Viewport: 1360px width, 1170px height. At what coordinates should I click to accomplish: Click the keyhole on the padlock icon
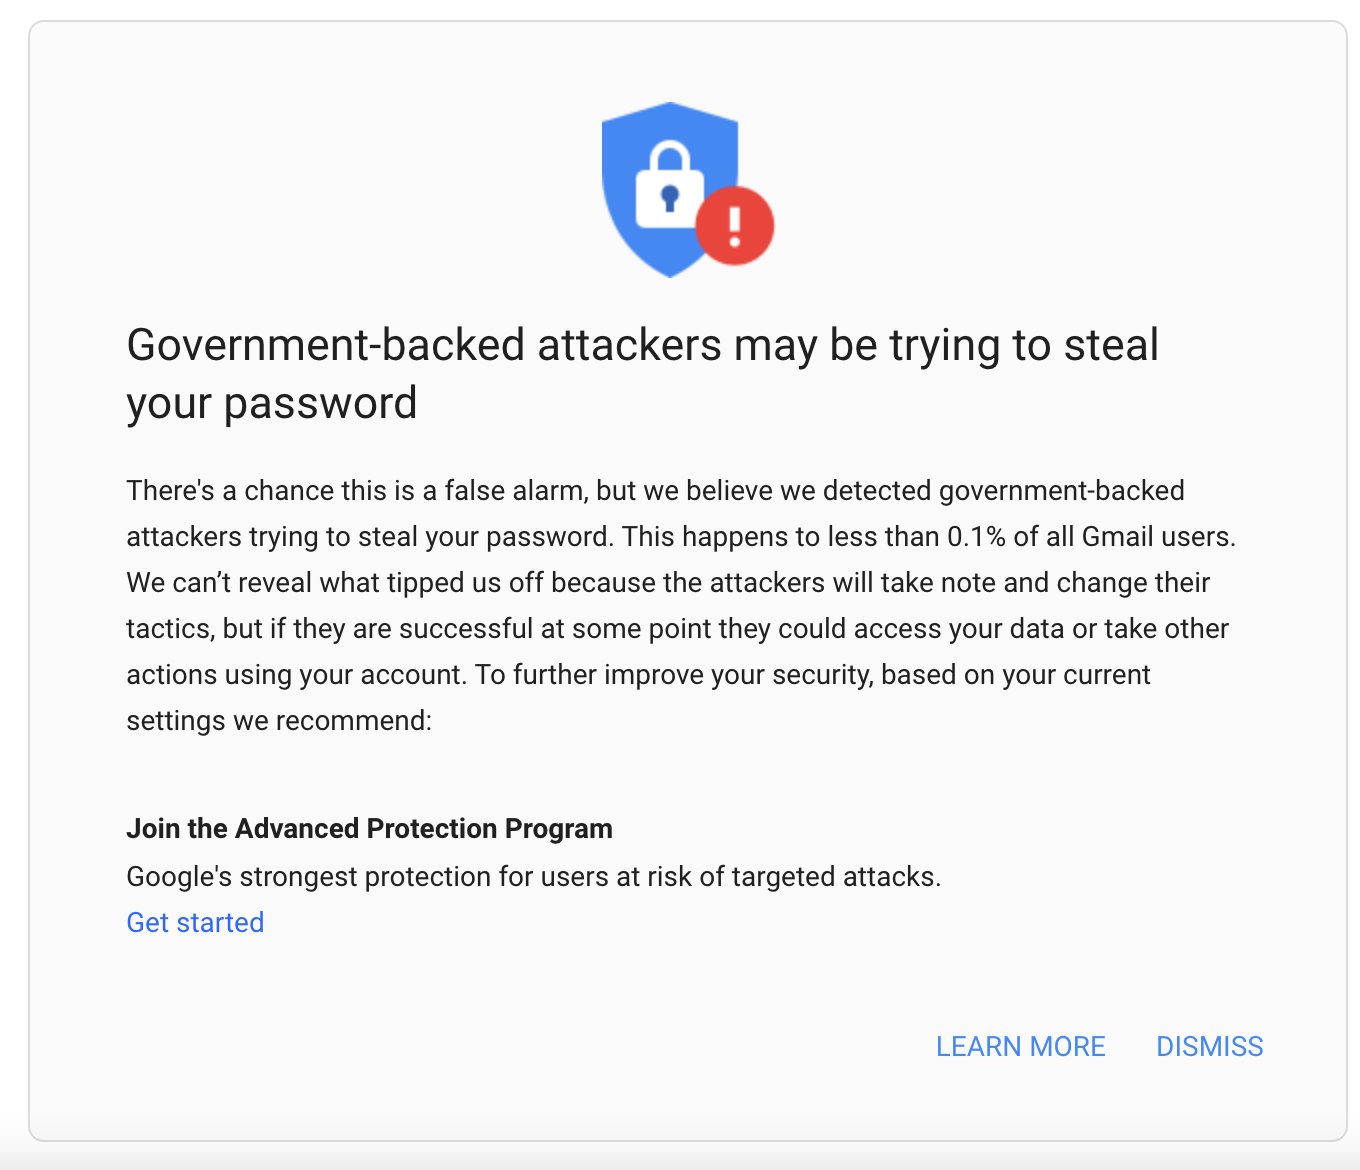click(670, 199)
